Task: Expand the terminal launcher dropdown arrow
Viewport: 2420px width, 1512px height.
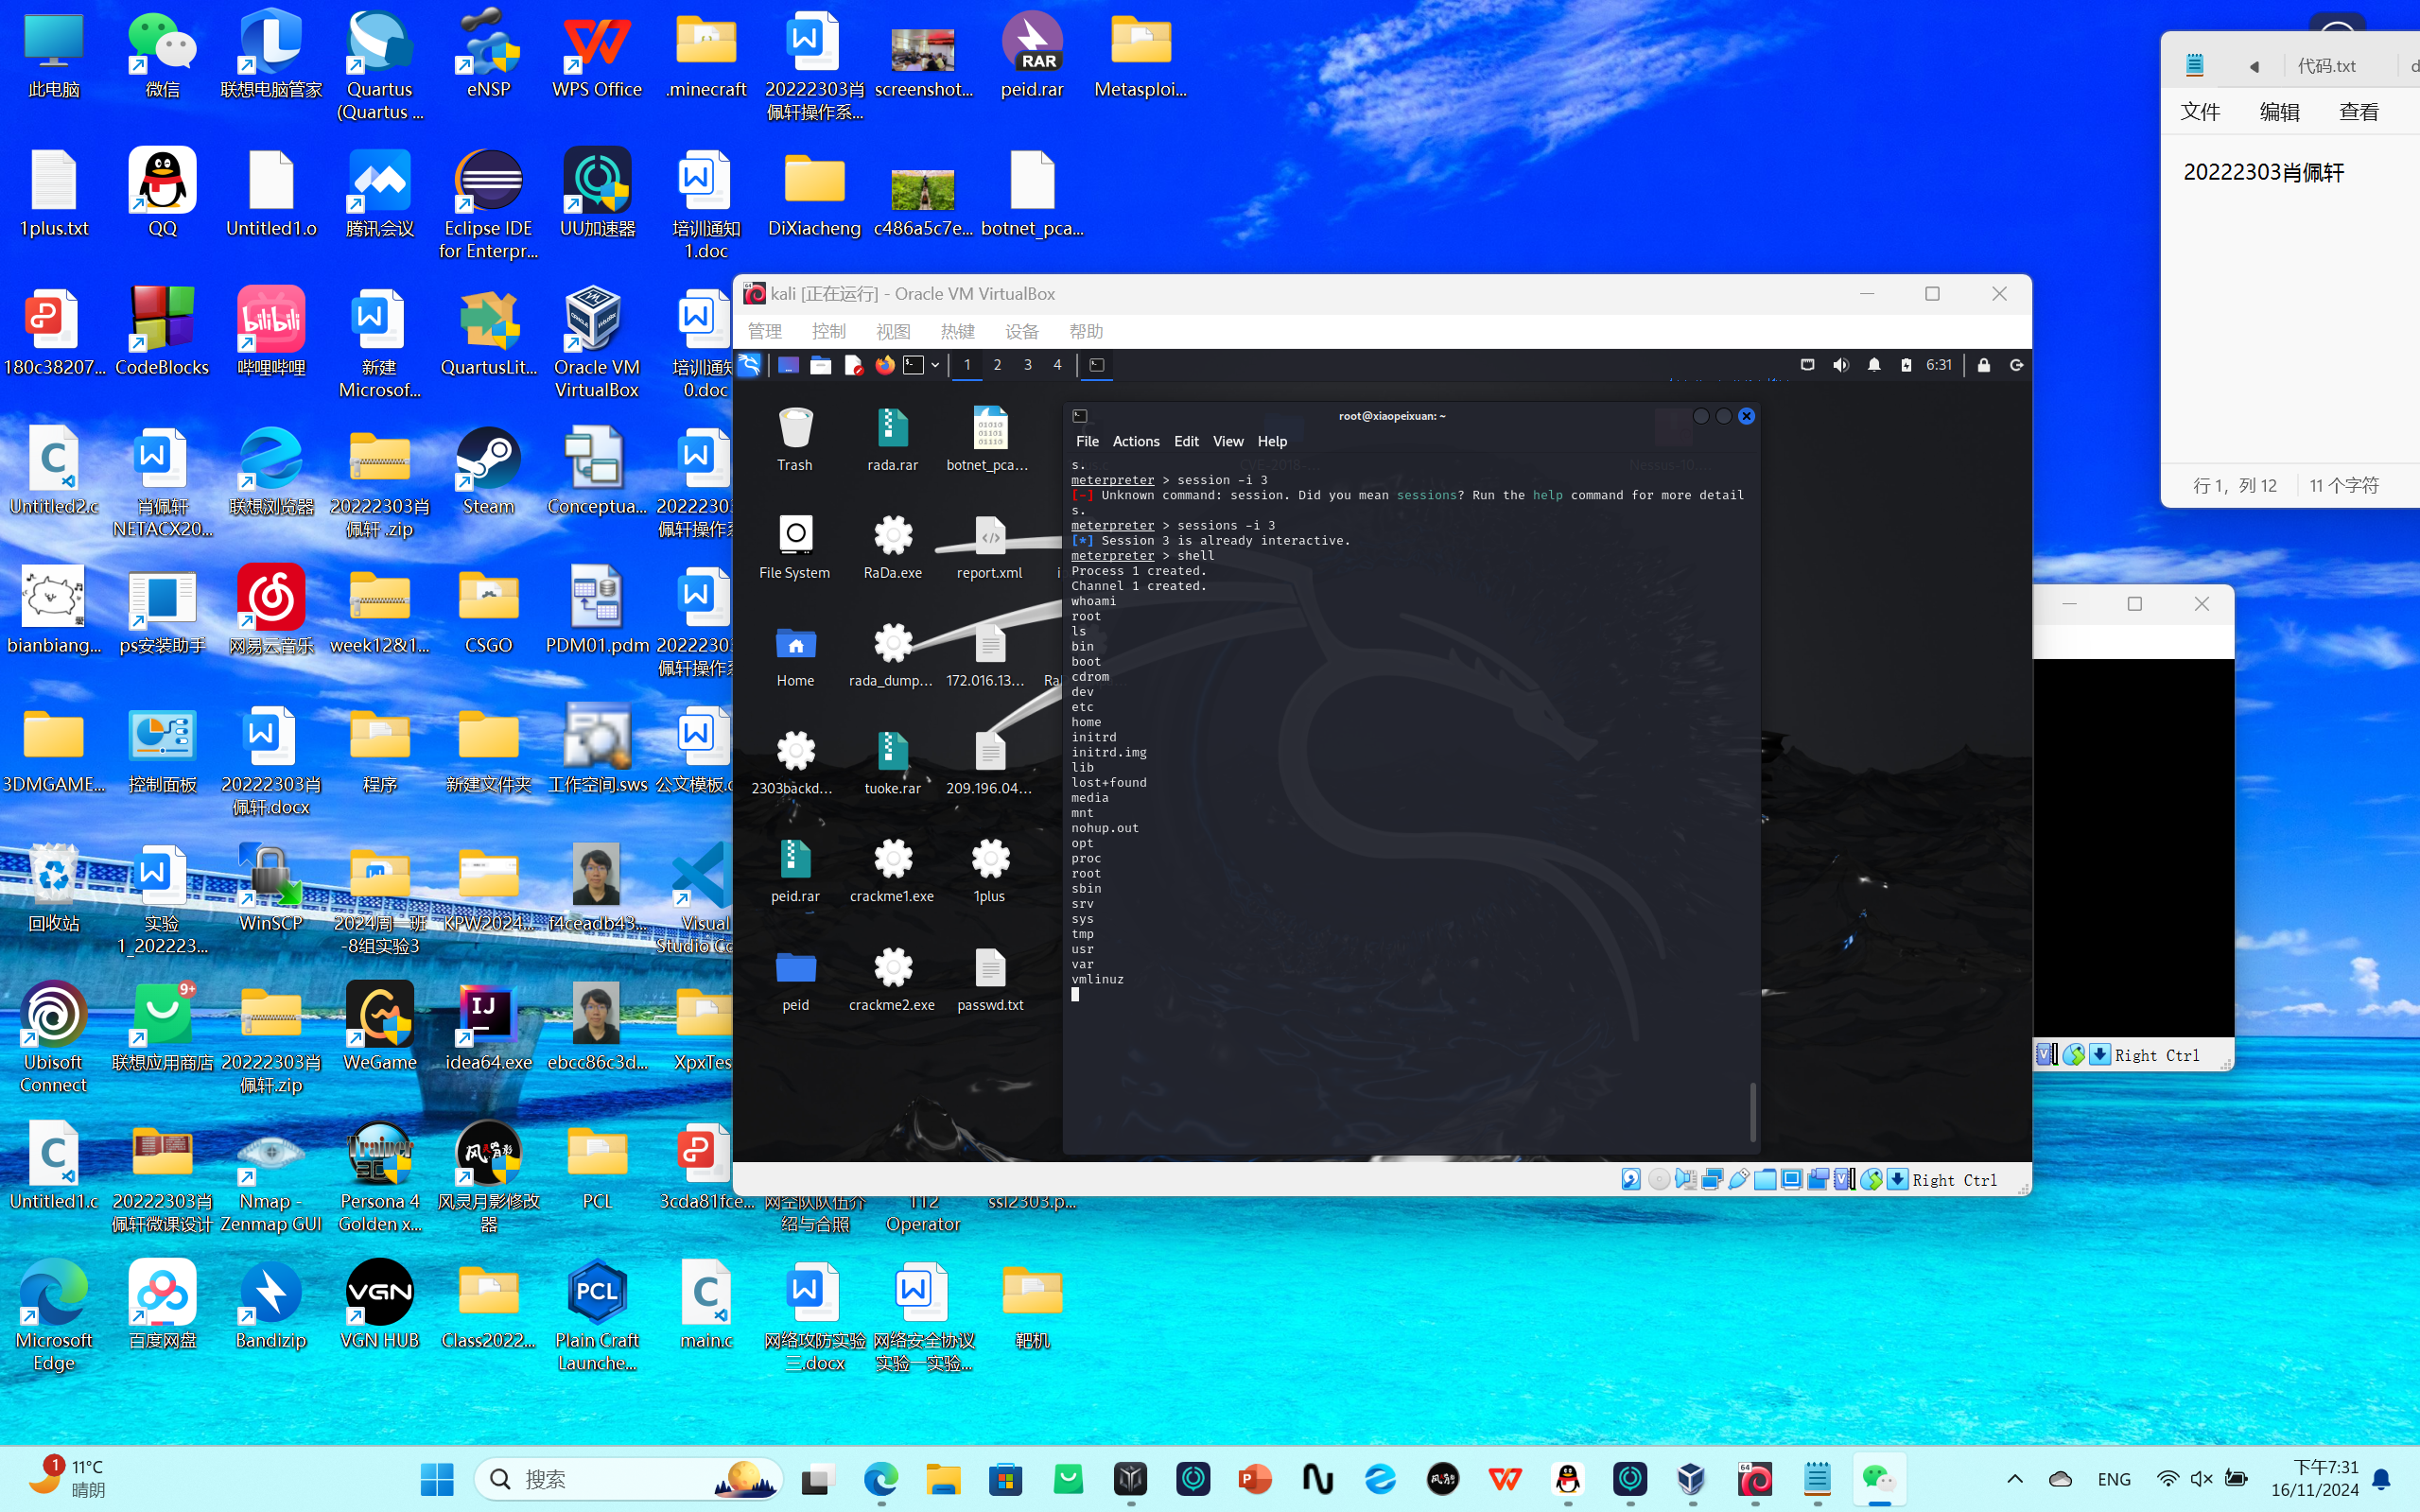Action: [935, 365]
